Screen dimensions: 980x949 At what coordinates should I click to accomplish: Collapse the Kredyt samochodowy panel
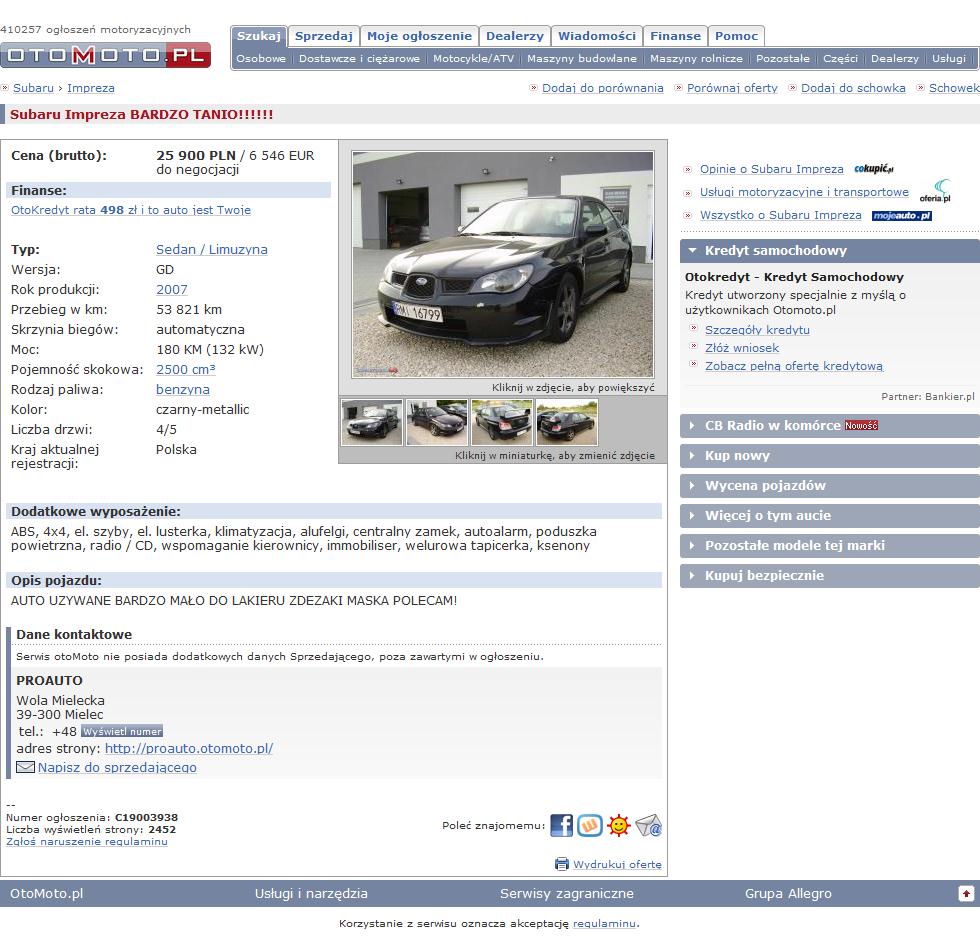click(x=829, y=251)
